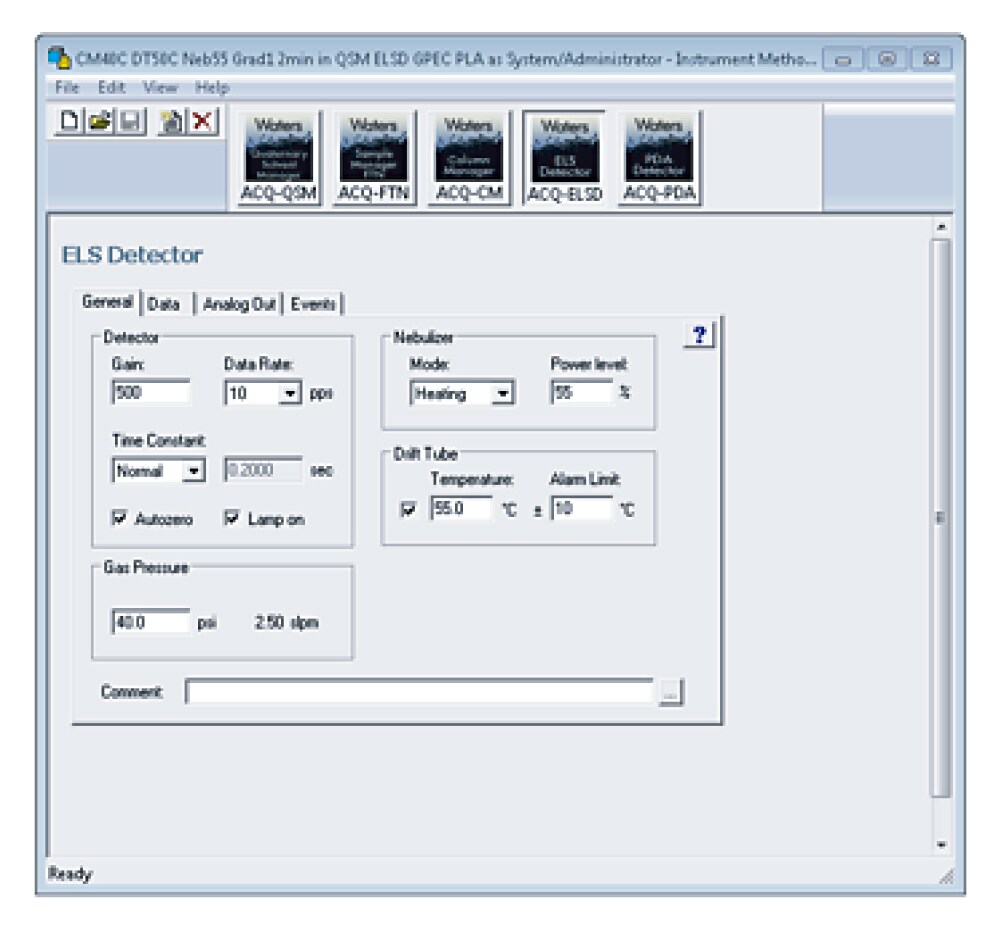This screenshot has width=1000, height=930.
Task: Expand the Nebulizer Mode dropdown
Action: pos(503,394)
